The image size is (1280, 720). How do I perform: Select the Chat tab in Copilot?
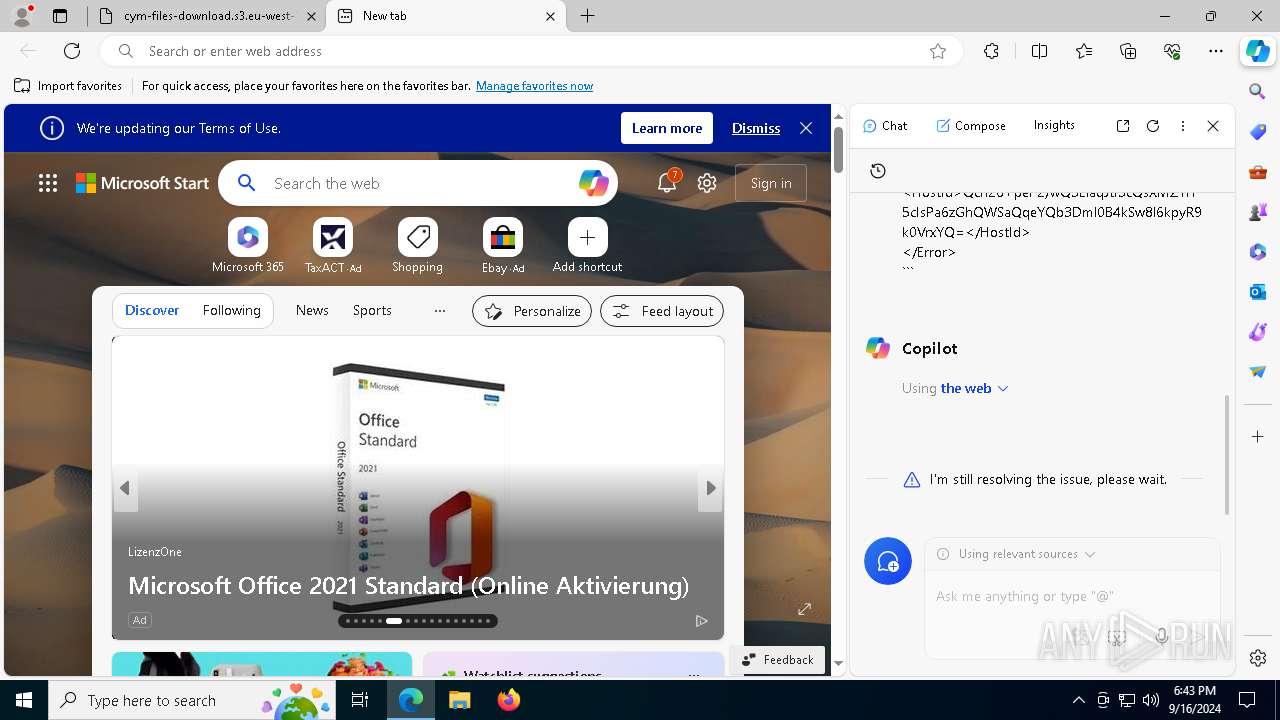pyautogui.click(x=885, y=126)
